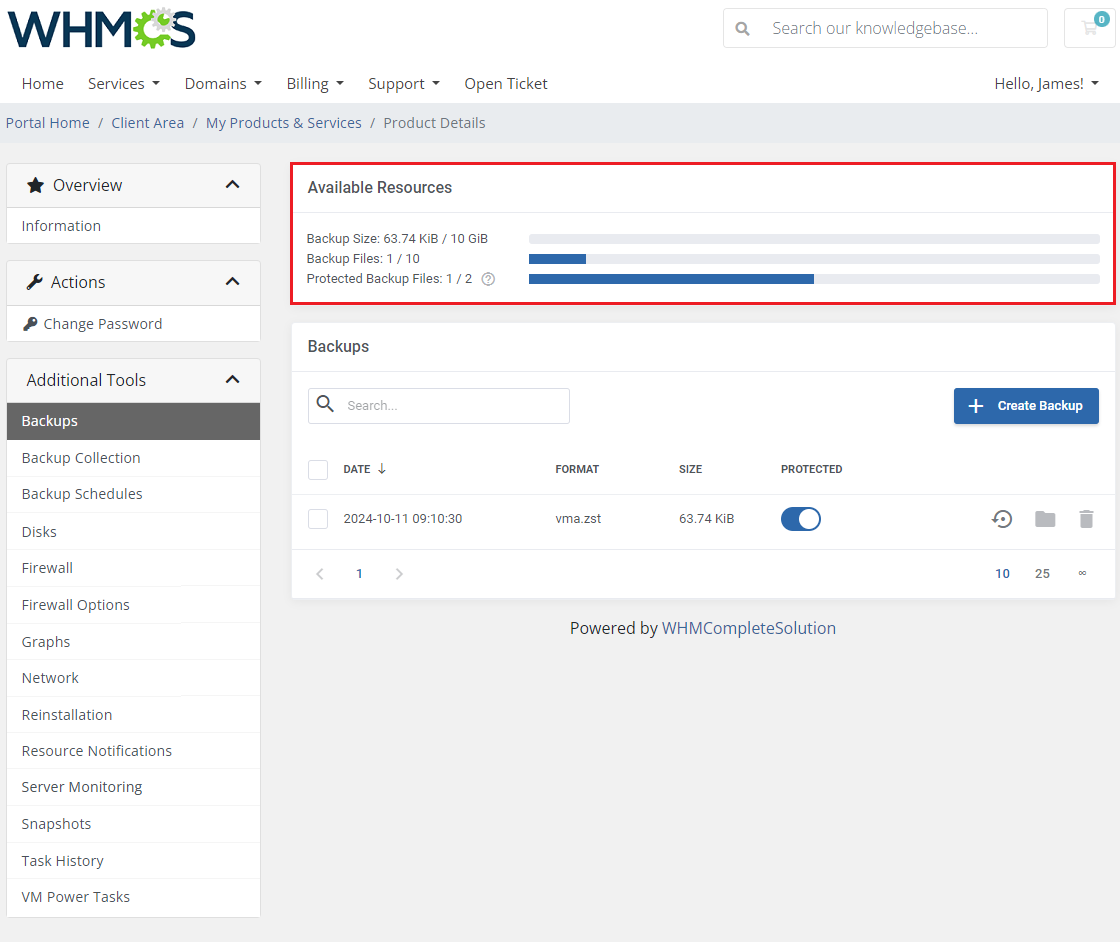Open Reinstallation in the sidebar
Image resolution: width=1120 pixels, height=942 pixels.
(134, 715)
